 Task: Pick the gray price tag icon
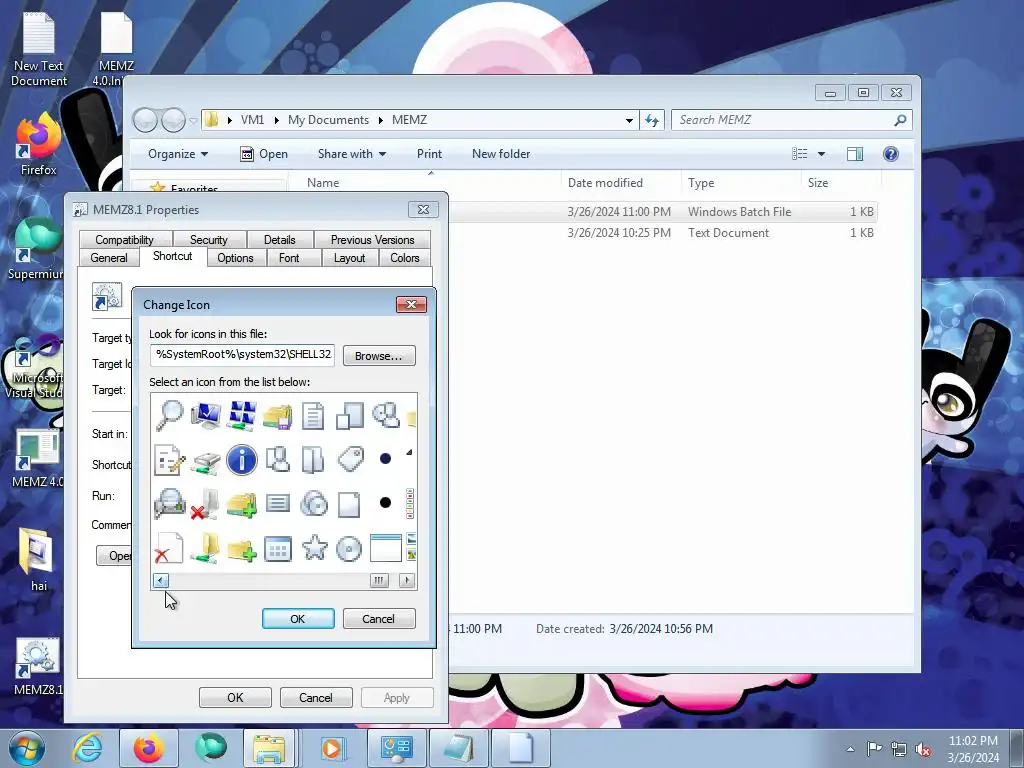point(350,459)
